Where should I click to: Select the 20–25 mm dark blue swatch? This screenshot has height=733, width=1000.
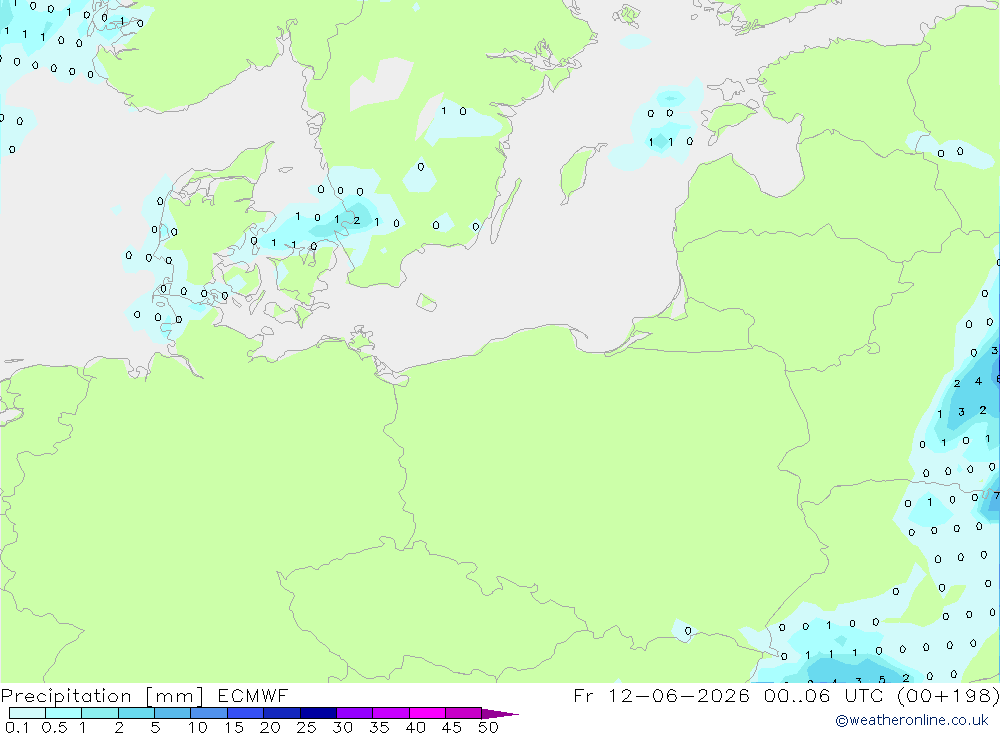click(x=282, y=713)
